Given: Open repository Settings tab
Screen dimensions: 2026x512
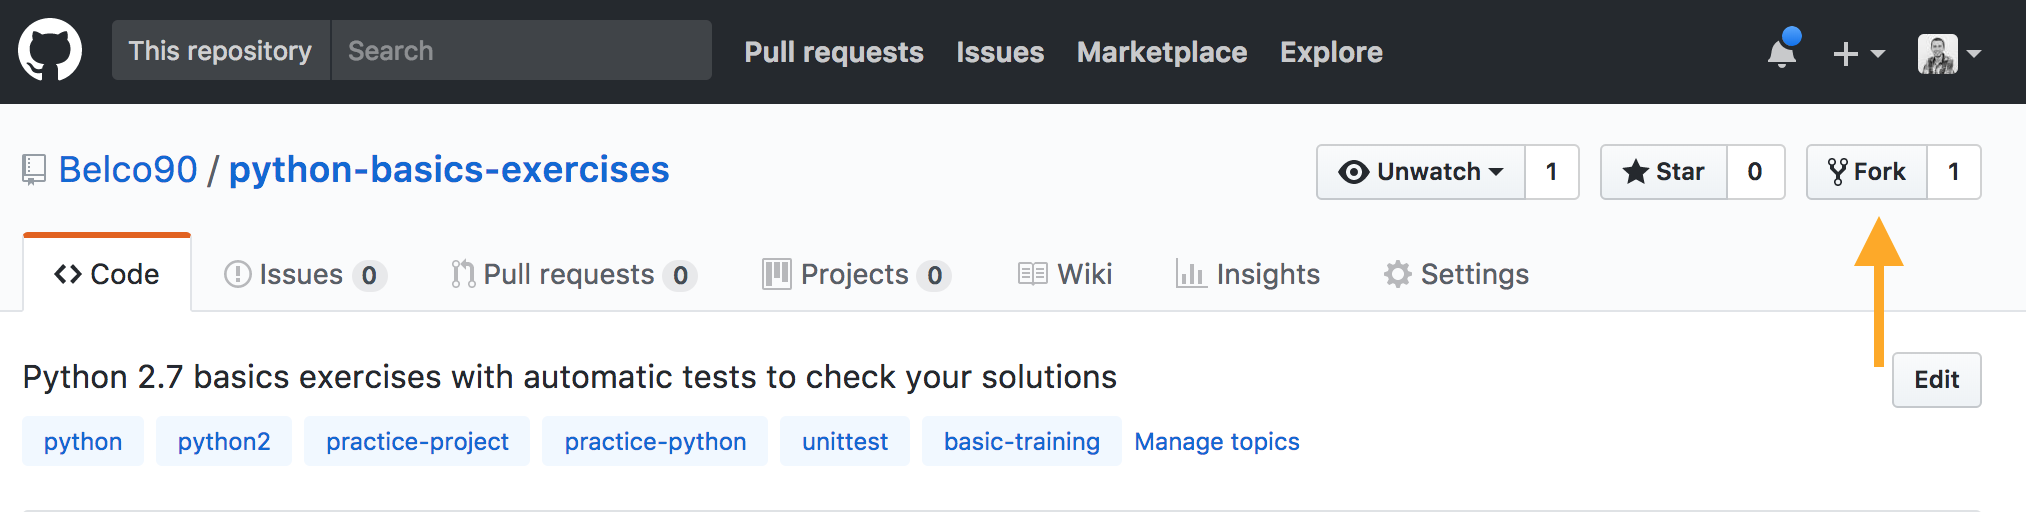Looking at the screenshot, I should [x=1456, y=274].
